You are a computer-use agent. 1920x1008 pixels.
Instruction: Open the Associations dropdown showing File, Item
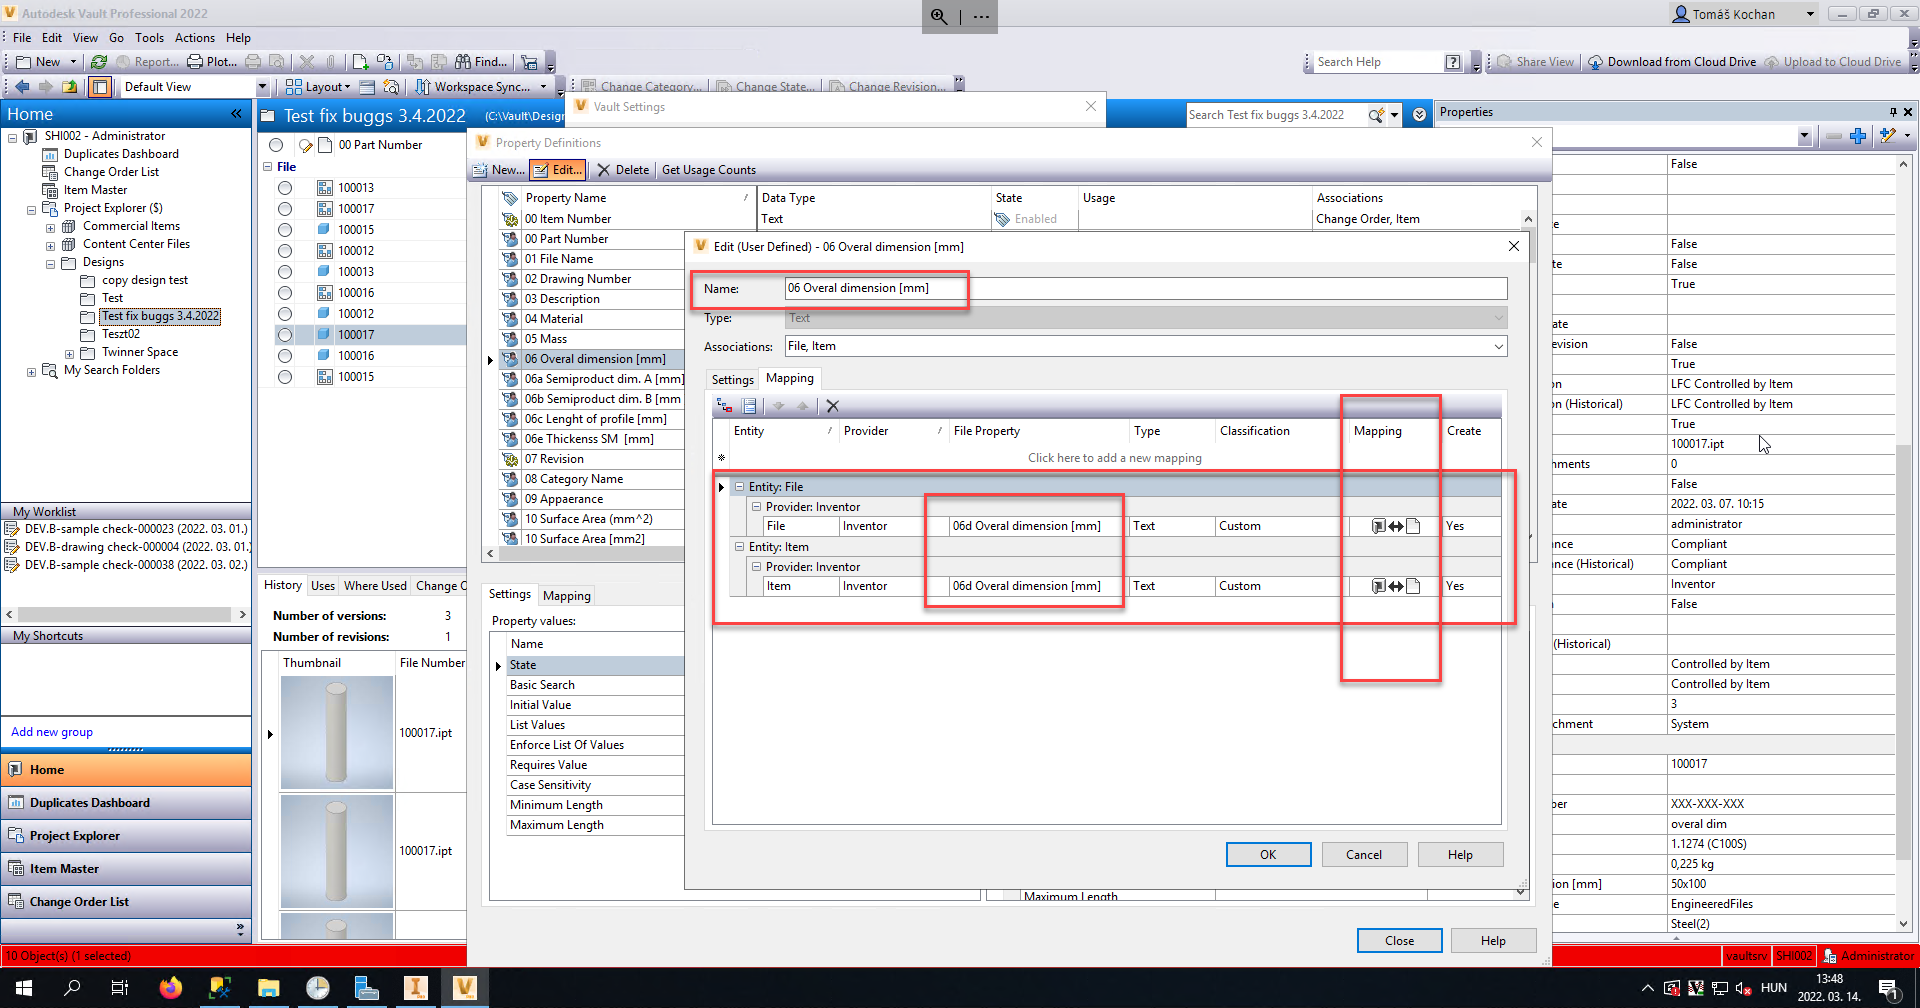(x=1499, y=346)
